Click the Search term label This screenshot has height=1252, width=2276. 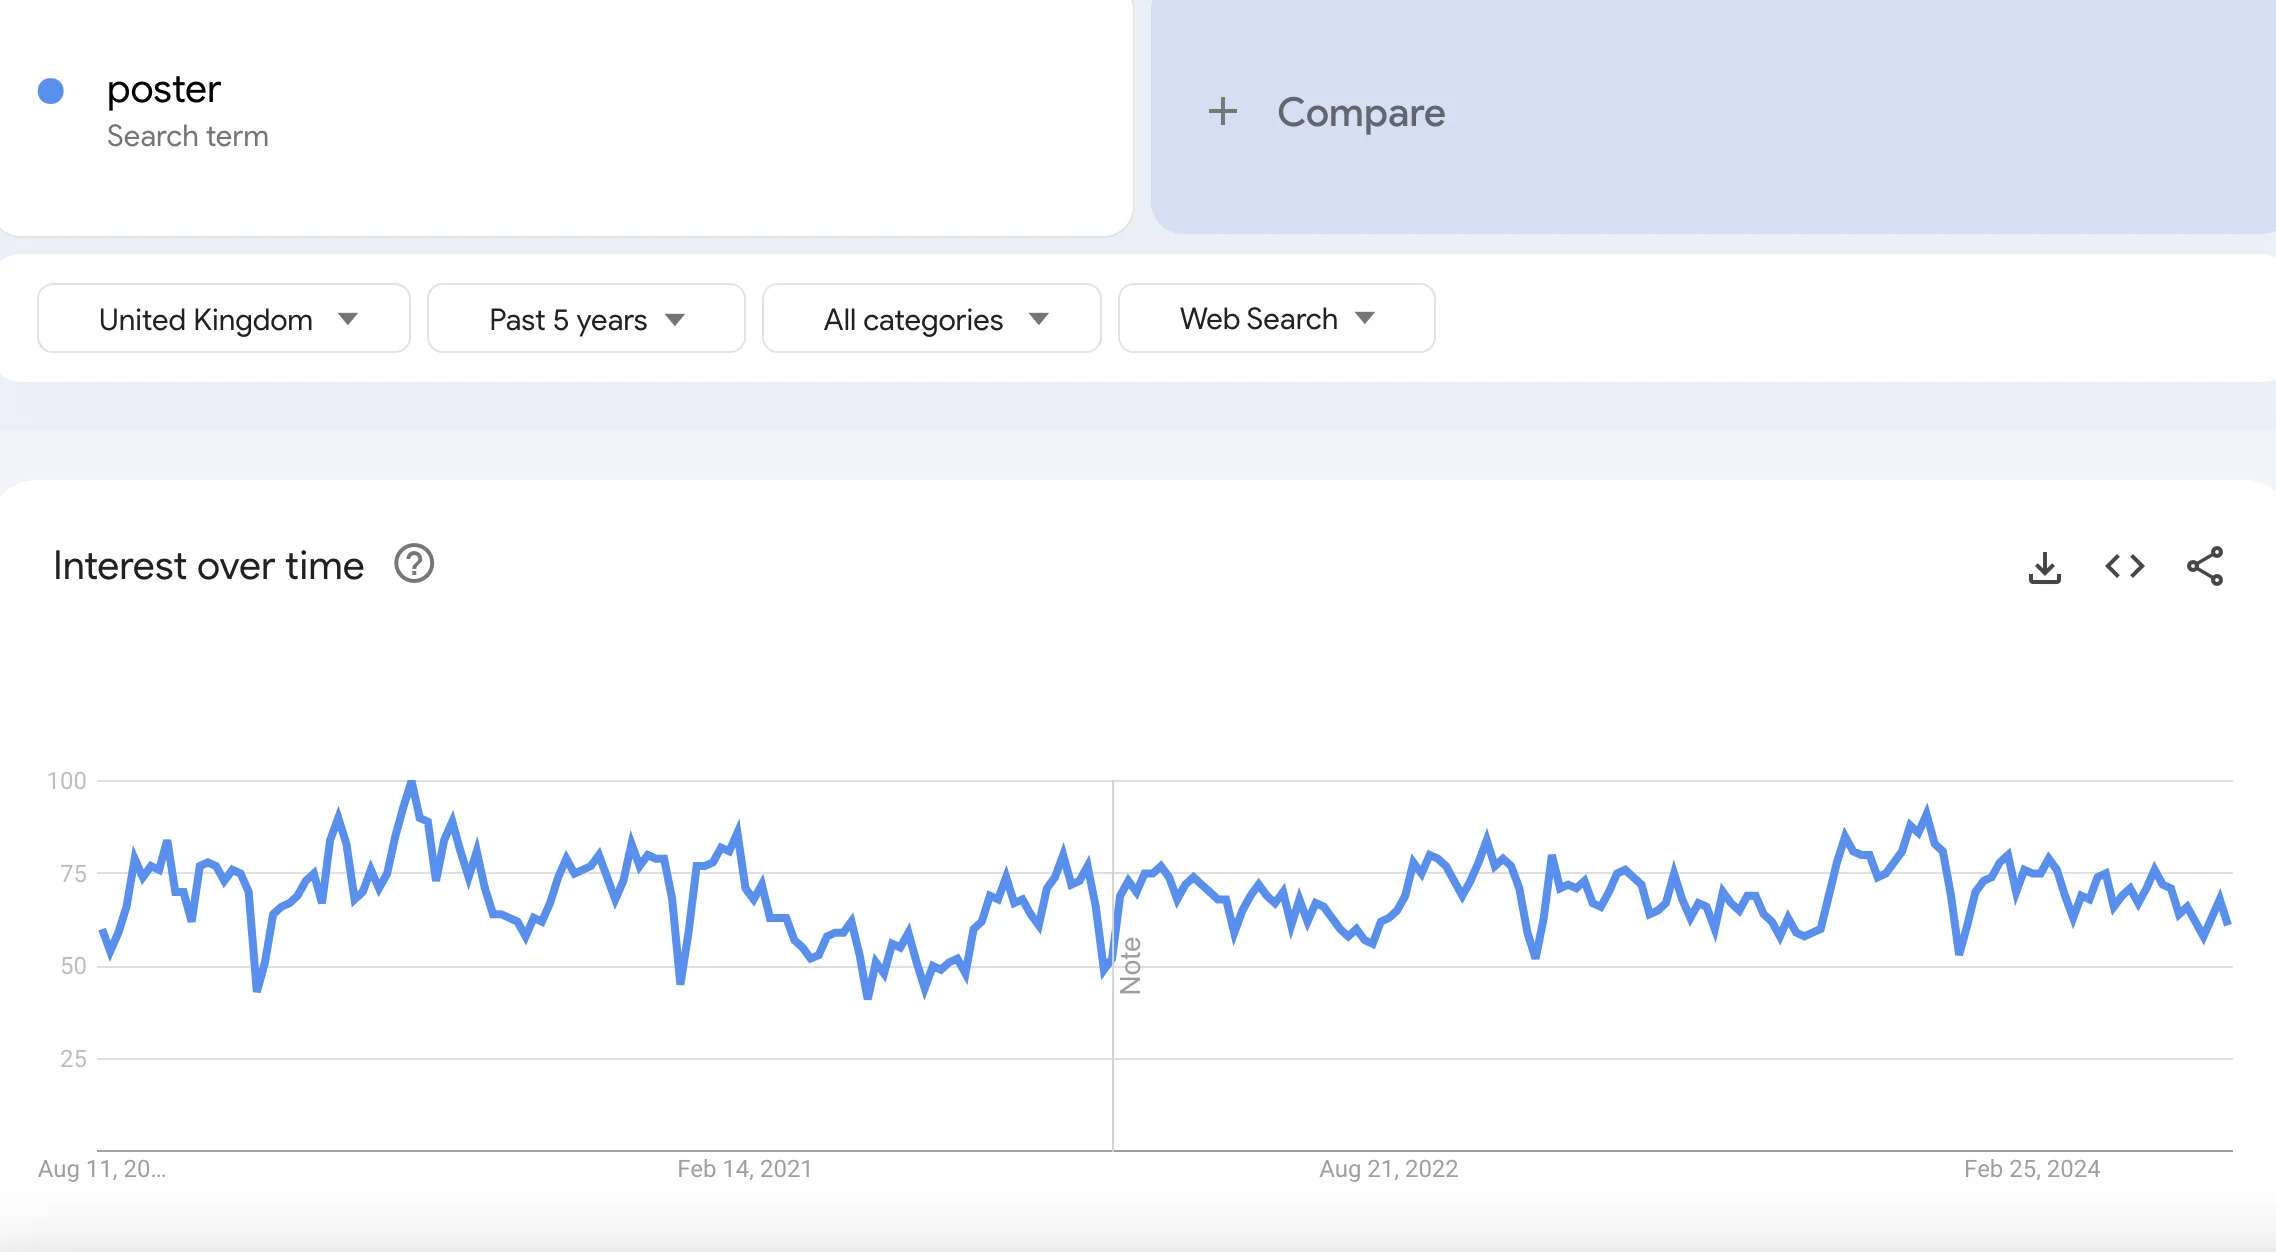pos(188,136)
